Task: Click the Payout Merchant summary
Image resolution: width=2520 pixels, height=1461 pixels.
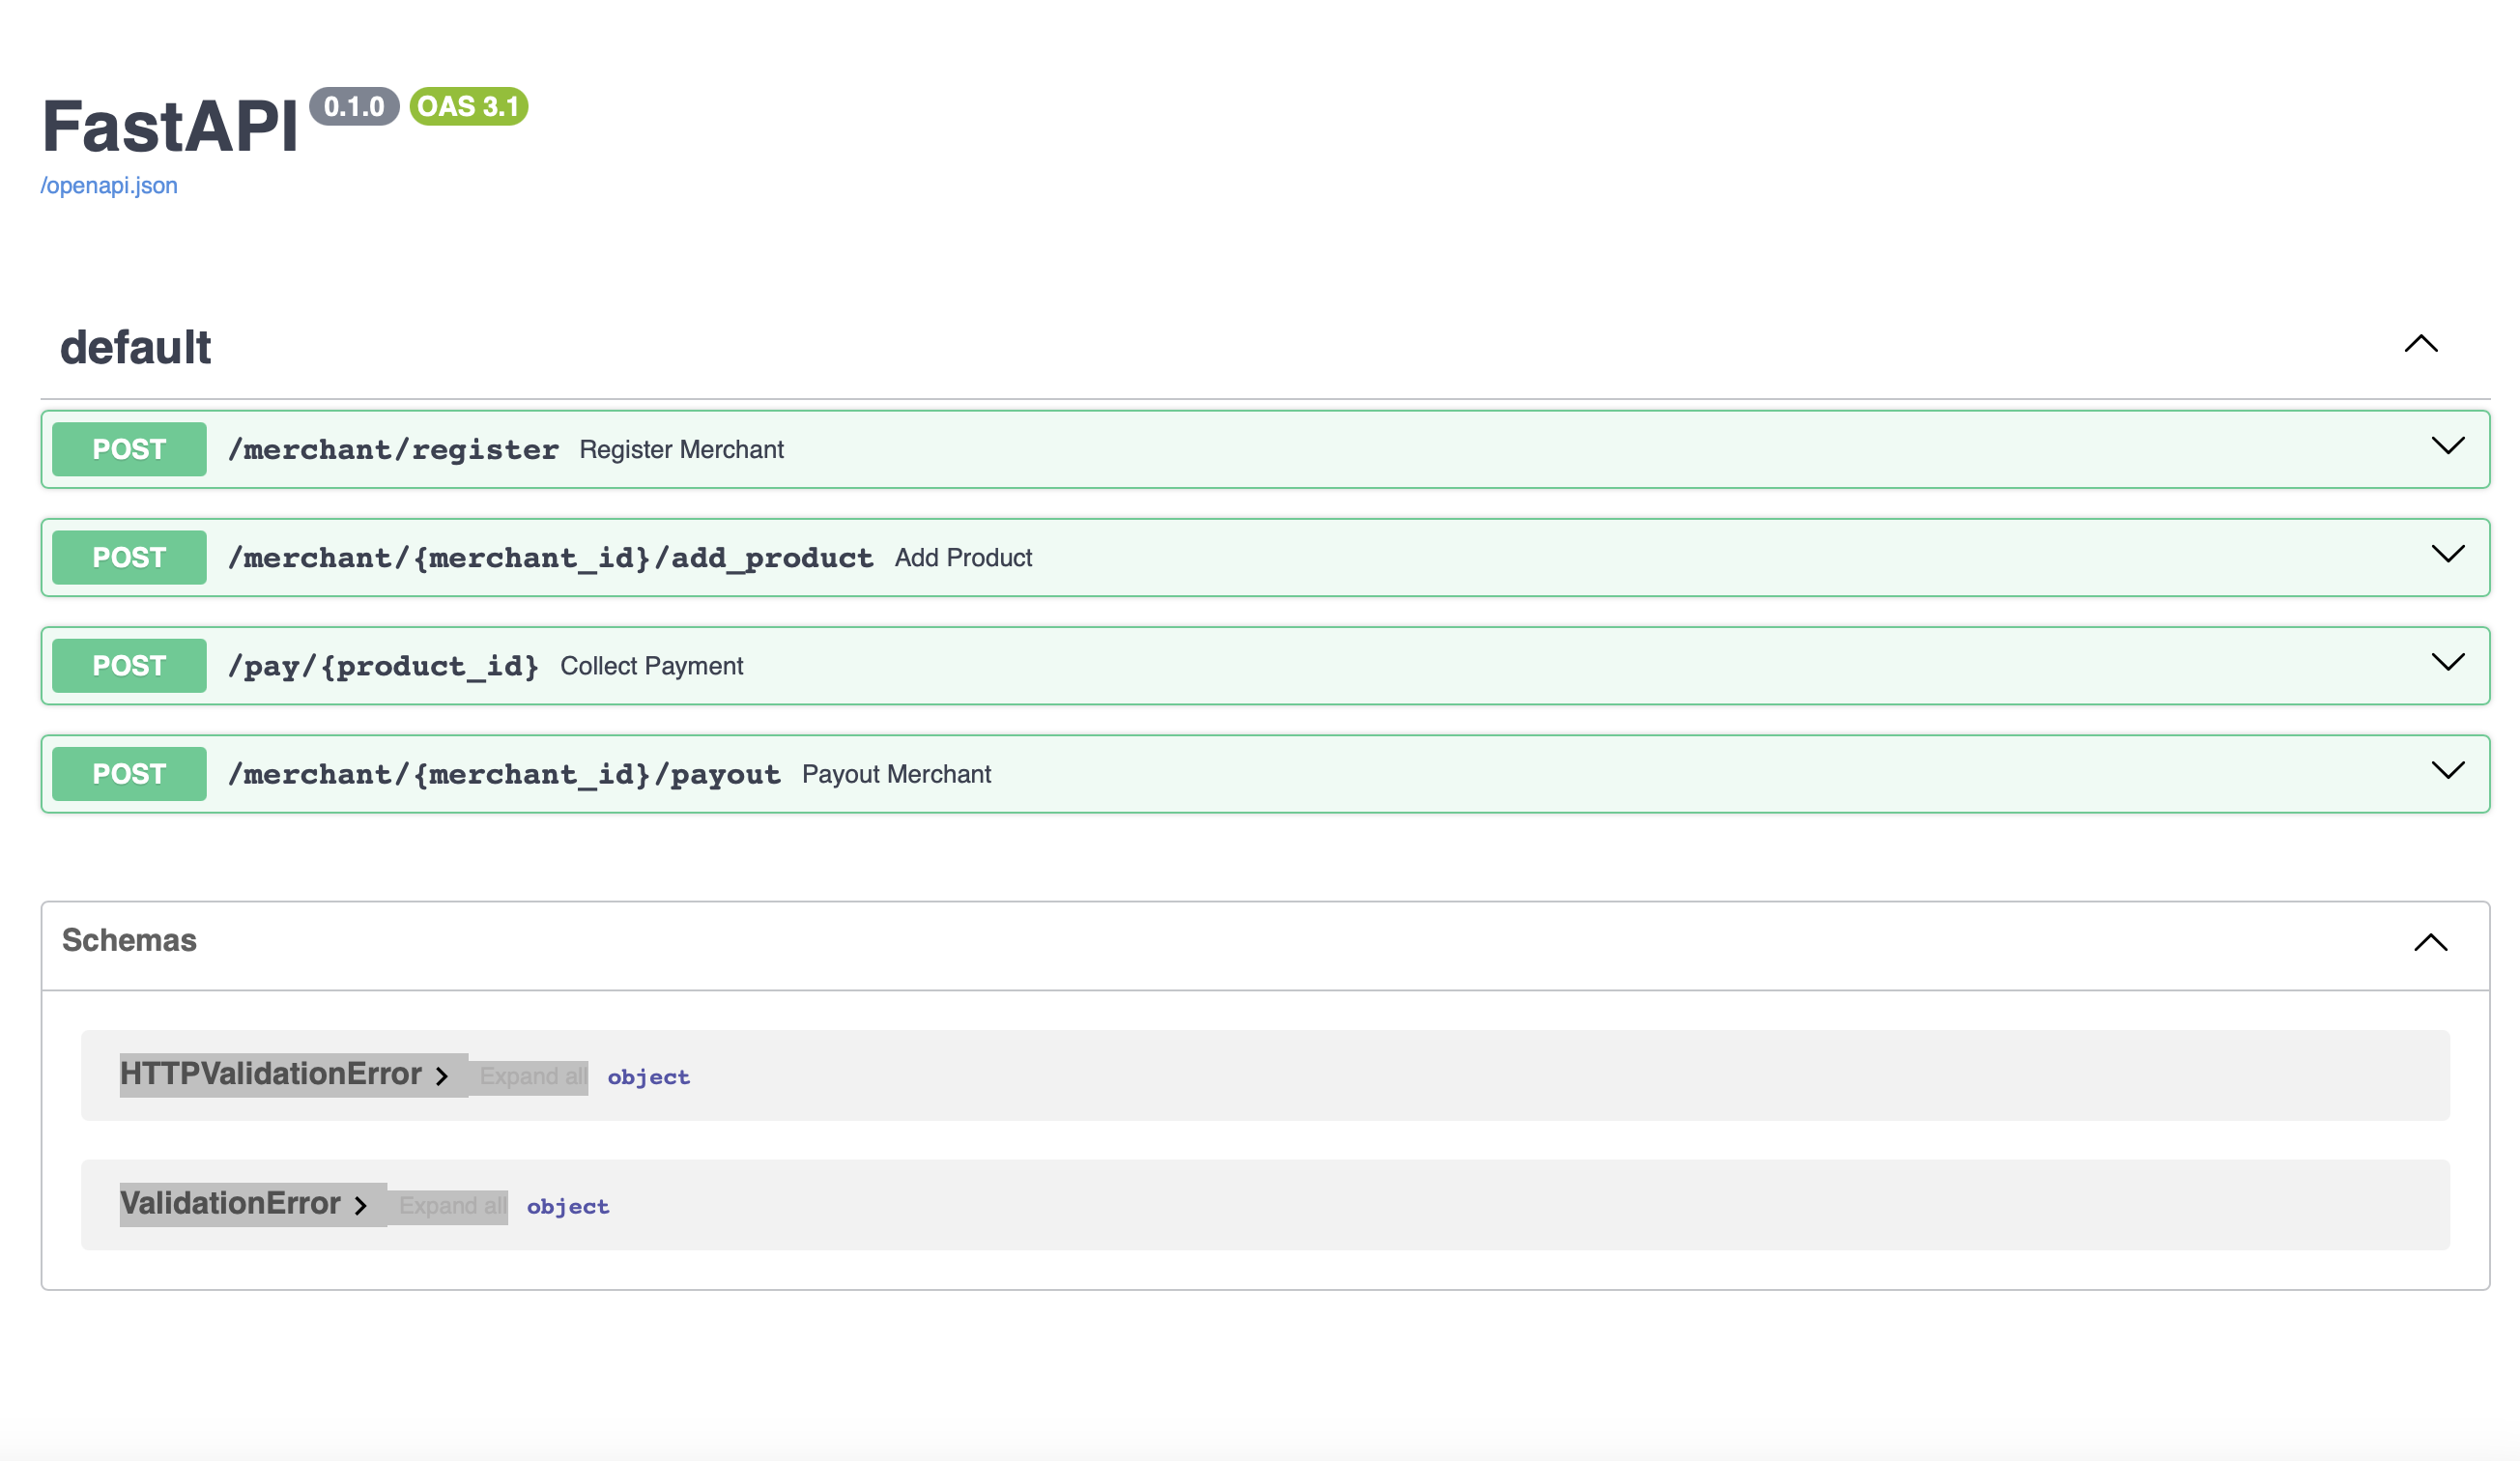Action: click(x=896, y=774)
